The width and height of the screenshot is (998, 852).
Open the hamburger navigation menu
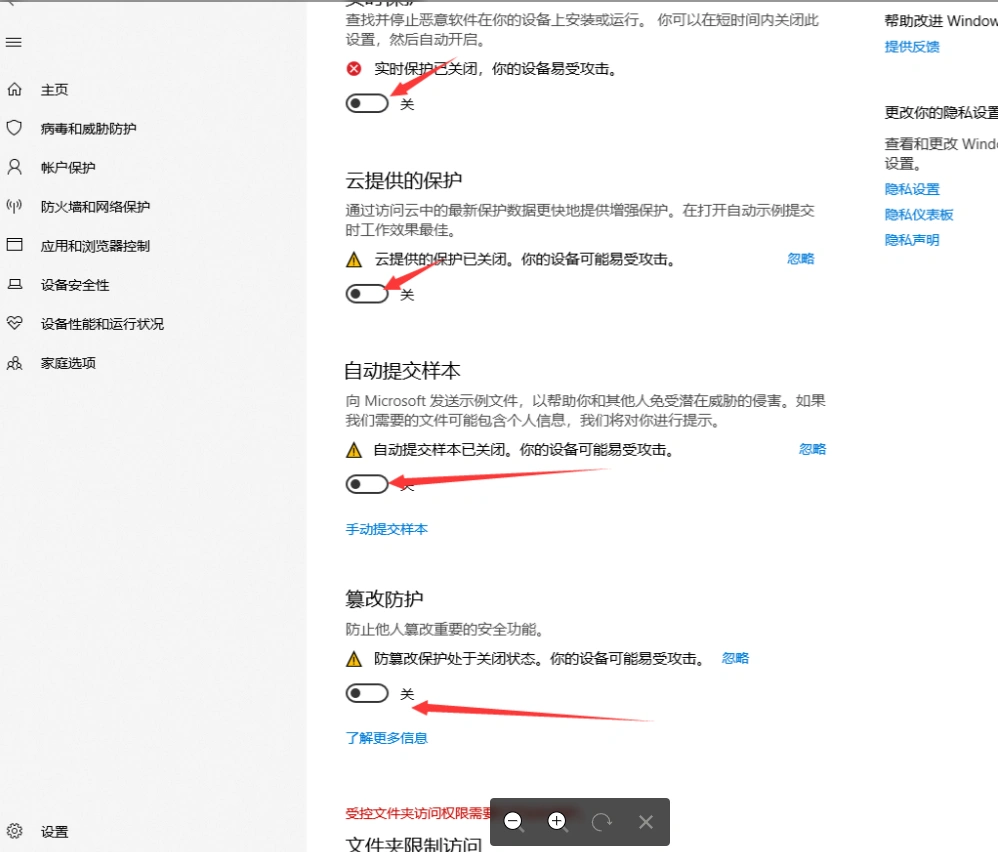coord(13,43)
